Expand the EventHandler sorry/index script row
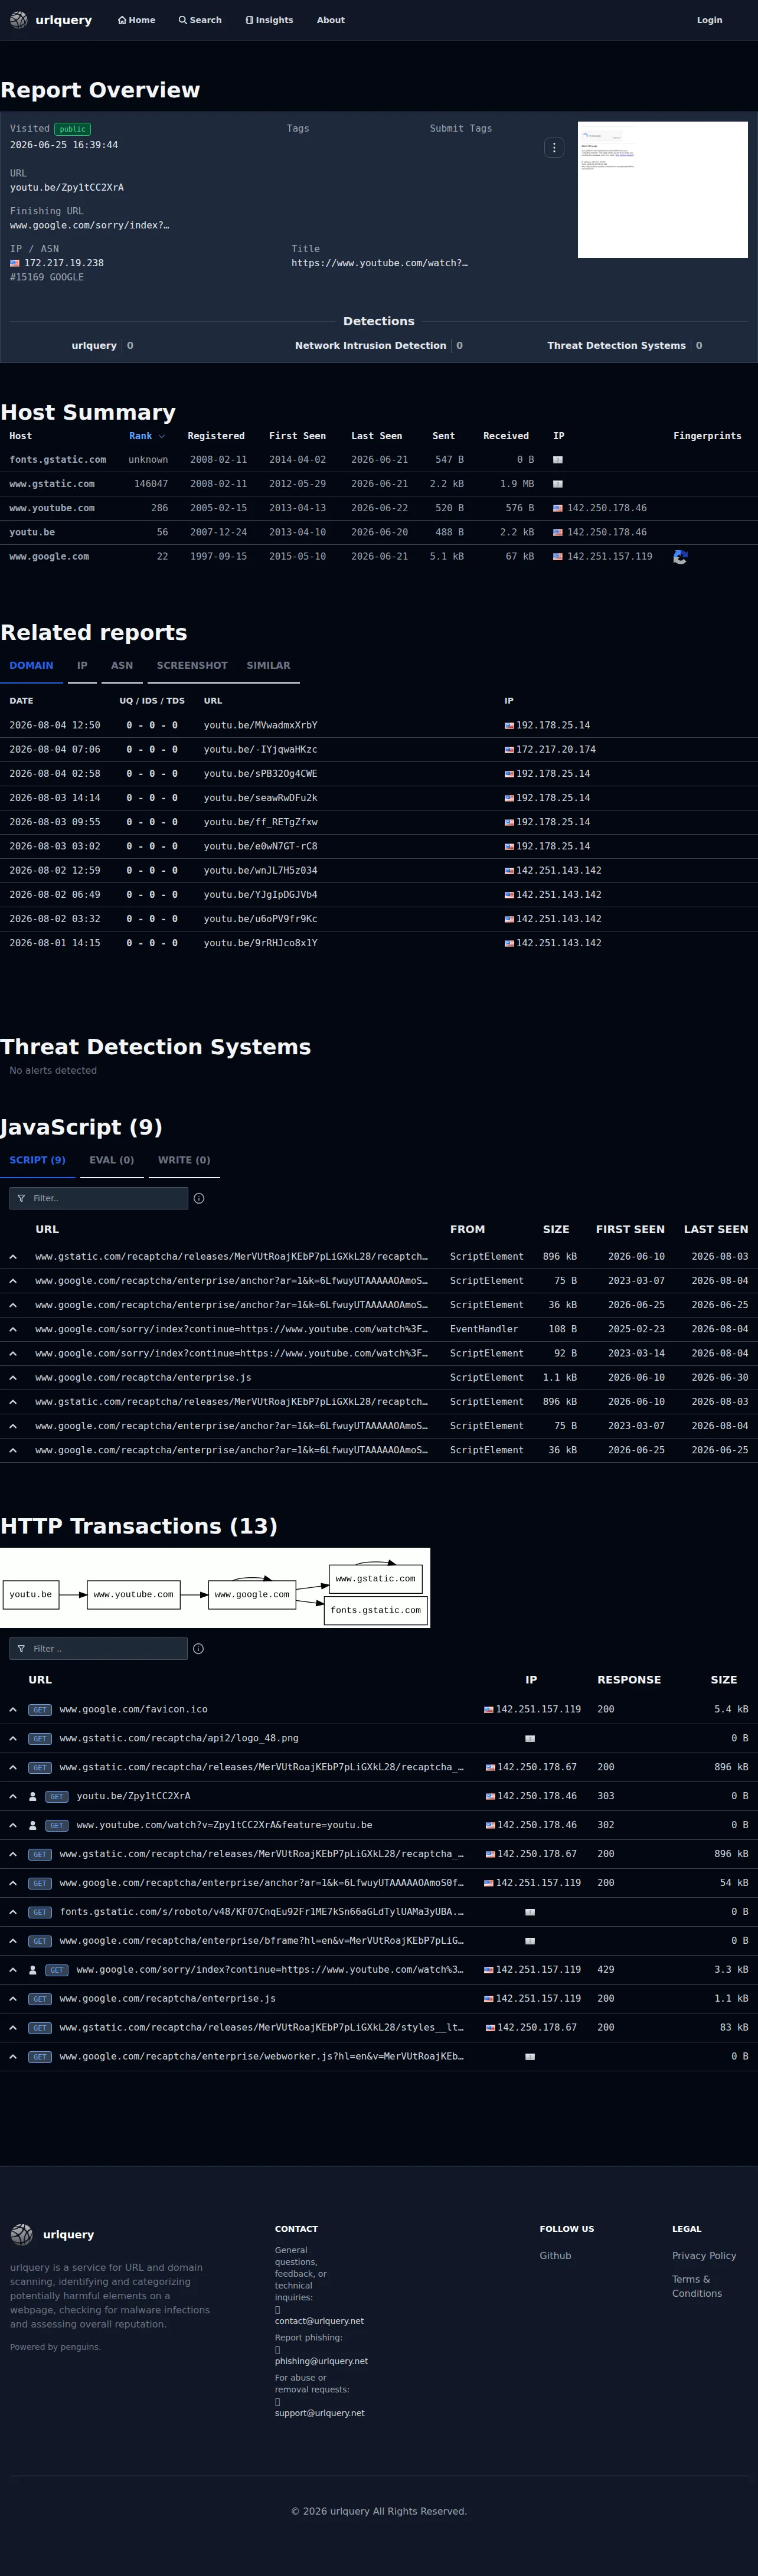Viewport: 758px width, 2576px height. (13, 1329)
